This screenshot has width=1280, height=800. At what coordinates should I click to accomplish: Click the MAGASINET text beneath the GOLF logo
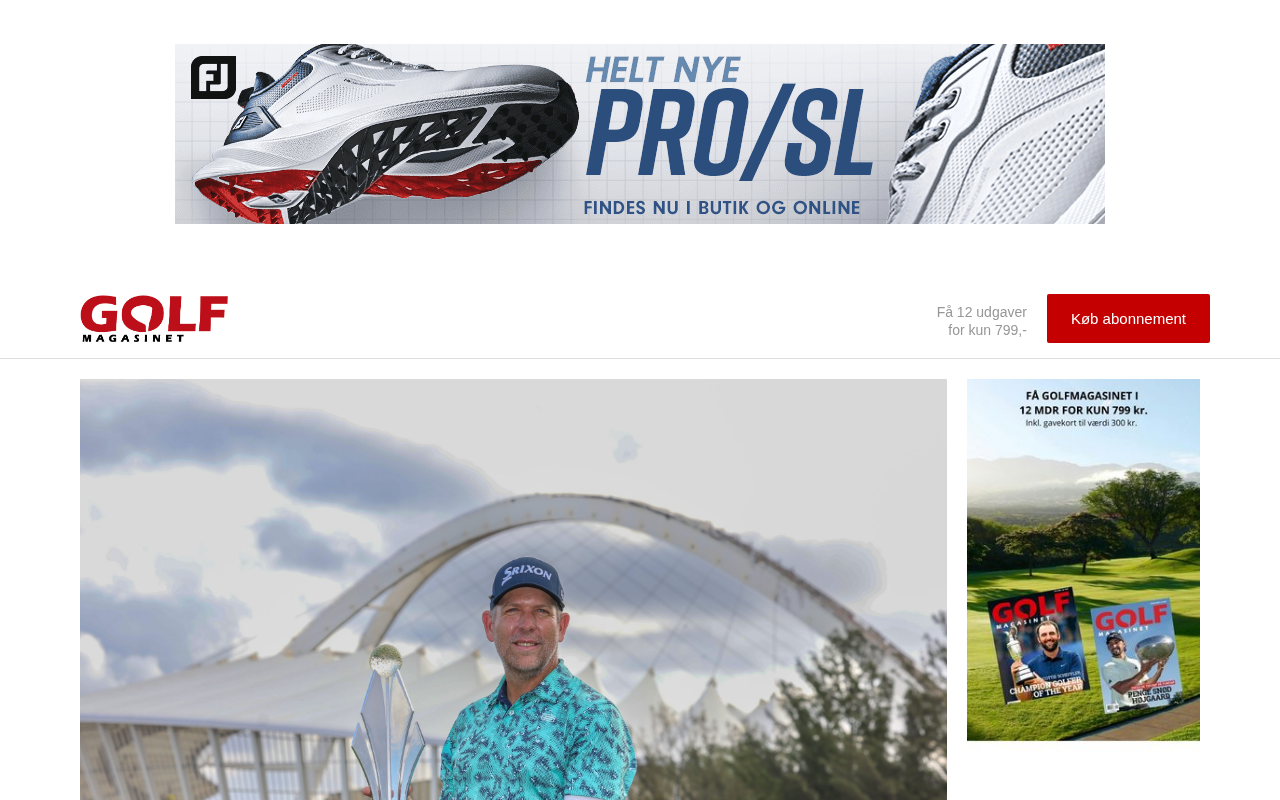point(133,338)
